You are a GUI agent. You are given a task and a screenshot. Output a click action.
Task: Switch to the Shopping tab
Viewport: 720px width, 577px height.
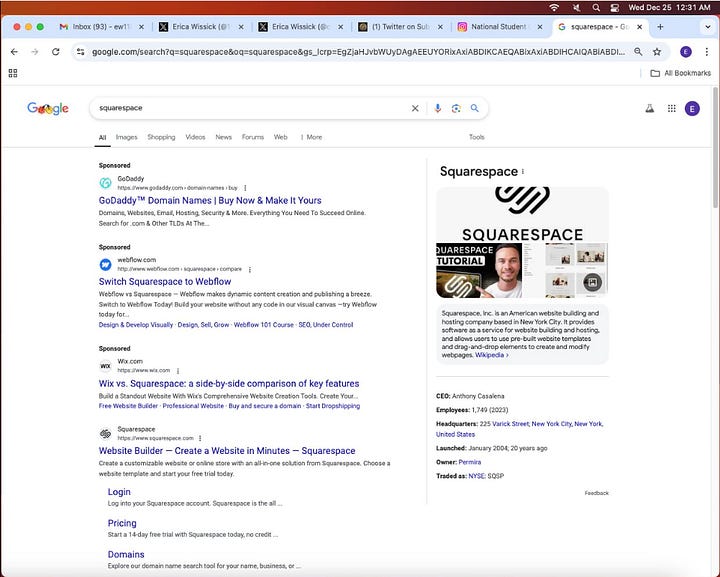(x=161, y=137)
